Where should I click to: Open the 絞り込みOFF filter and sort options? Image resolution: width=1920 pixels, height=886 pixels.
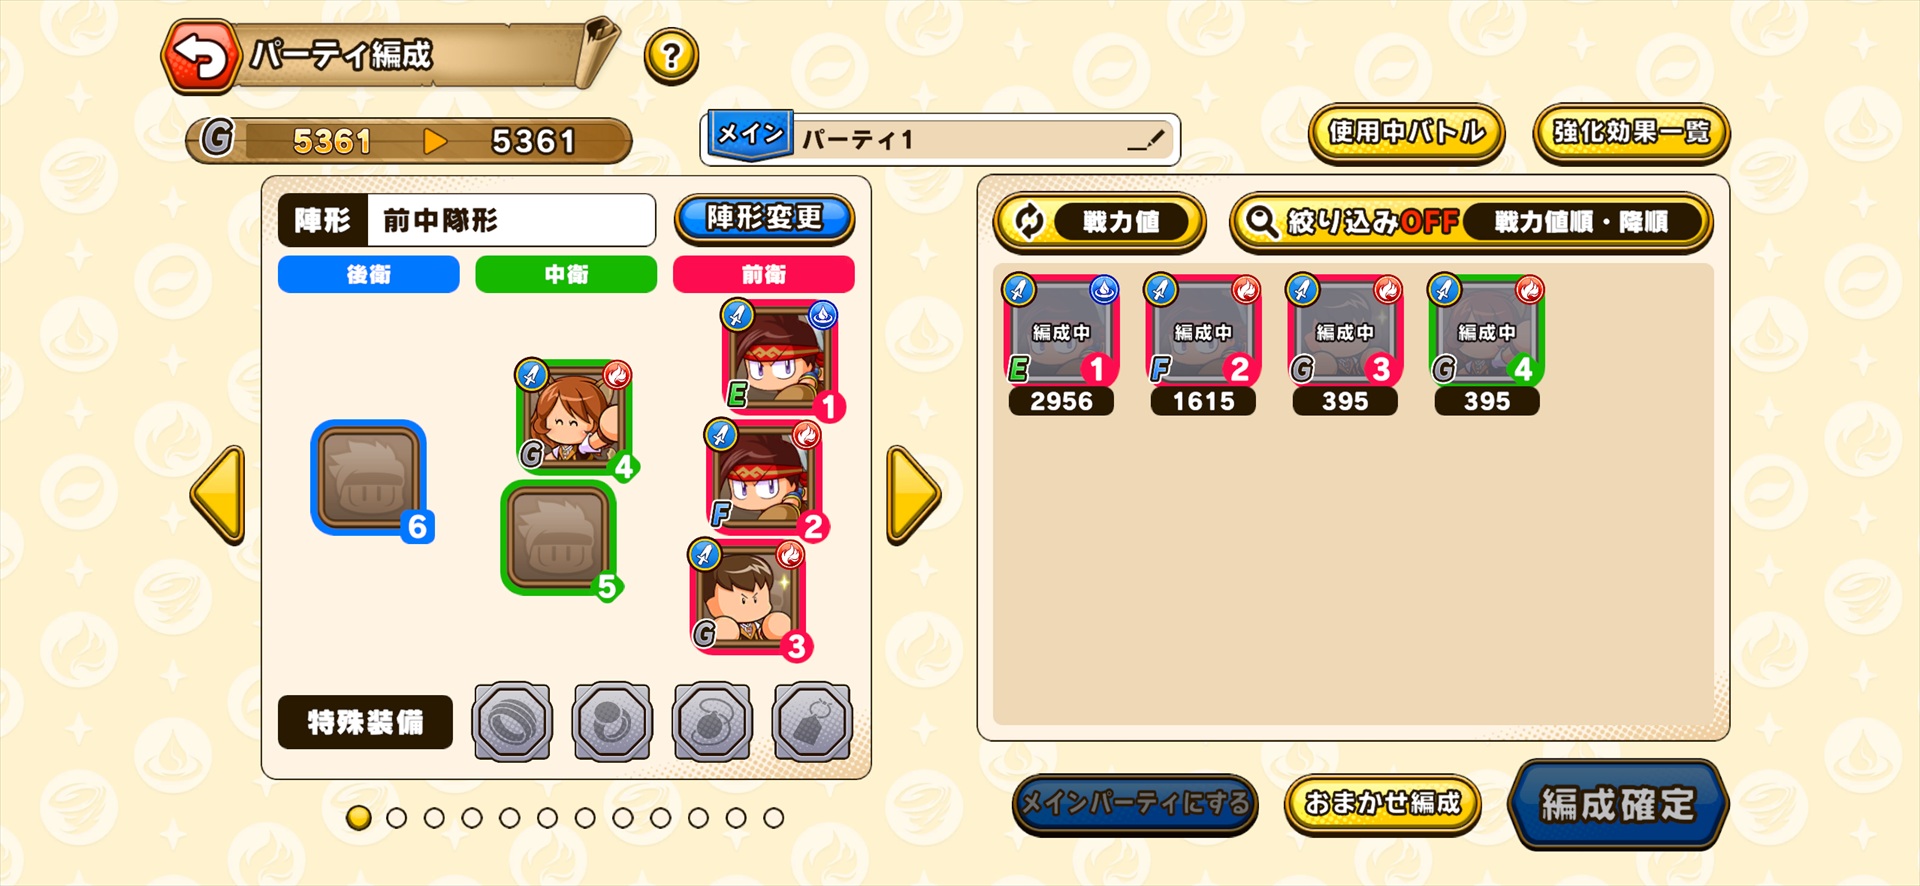click(x=1471, y=222)
